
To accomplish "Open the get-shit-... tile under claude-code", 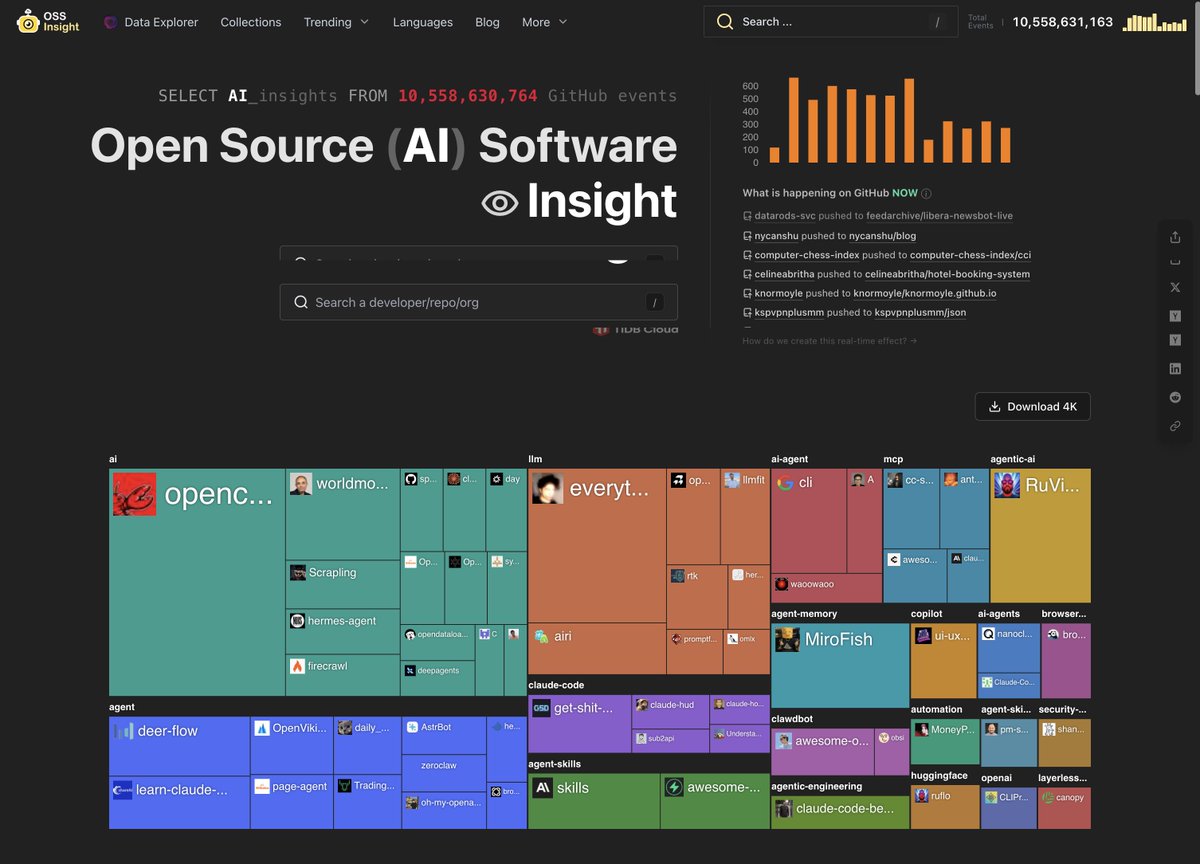I will tap(579, 724).
